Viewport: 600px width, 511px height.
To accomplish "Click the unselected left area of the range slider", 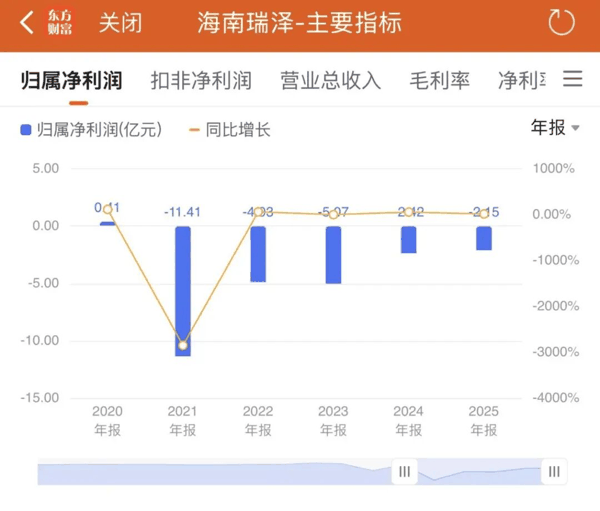I will click(x=214, y=472).
